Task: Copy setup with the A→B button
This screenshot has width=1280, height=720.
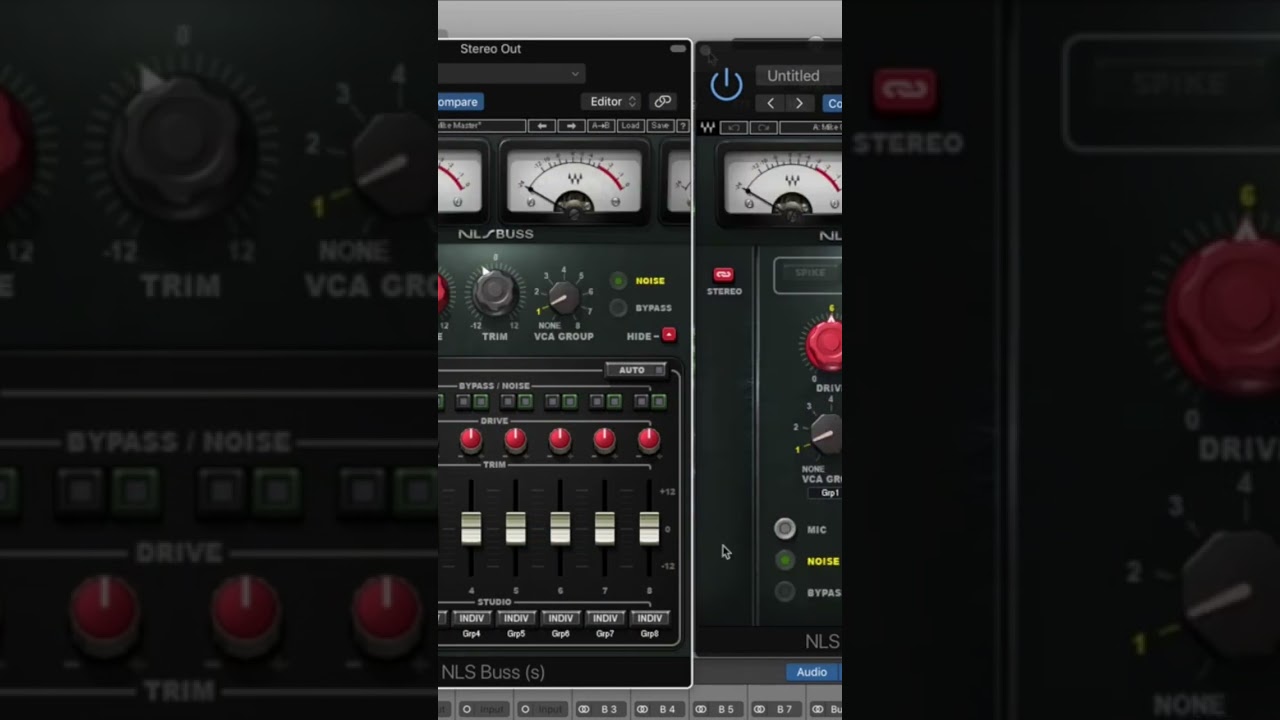Action: (601, 126)
